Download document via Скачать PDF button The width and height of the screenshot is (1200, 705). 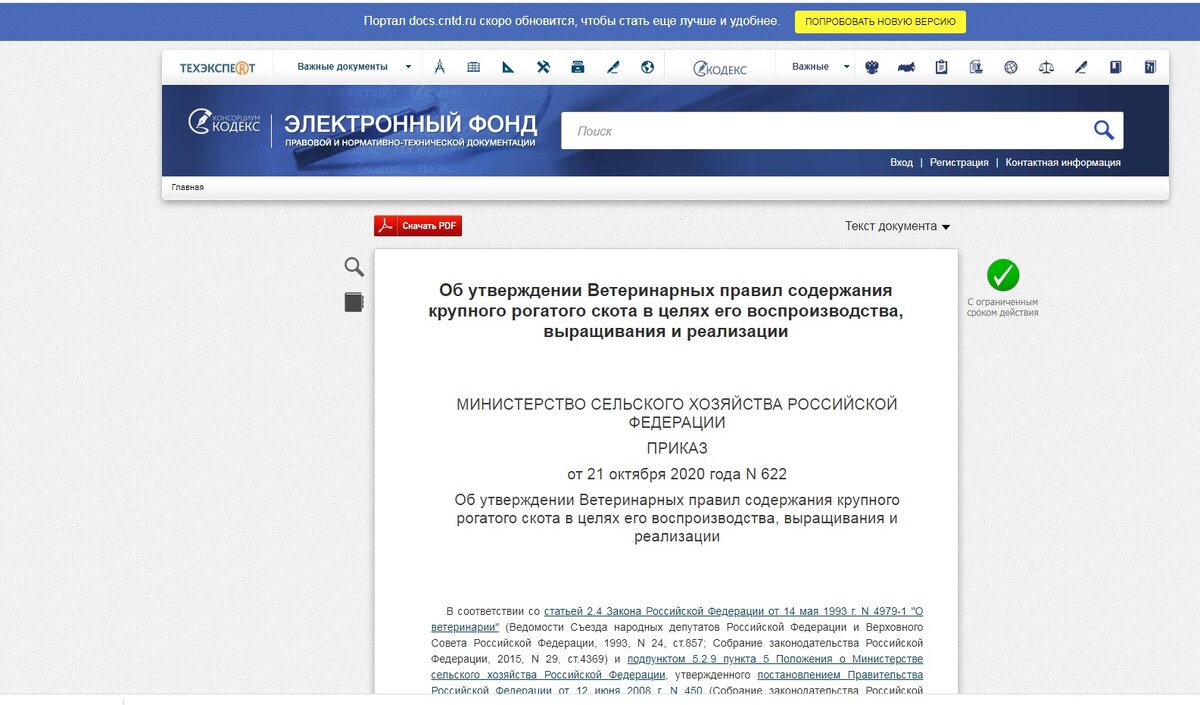pos(418,226)
